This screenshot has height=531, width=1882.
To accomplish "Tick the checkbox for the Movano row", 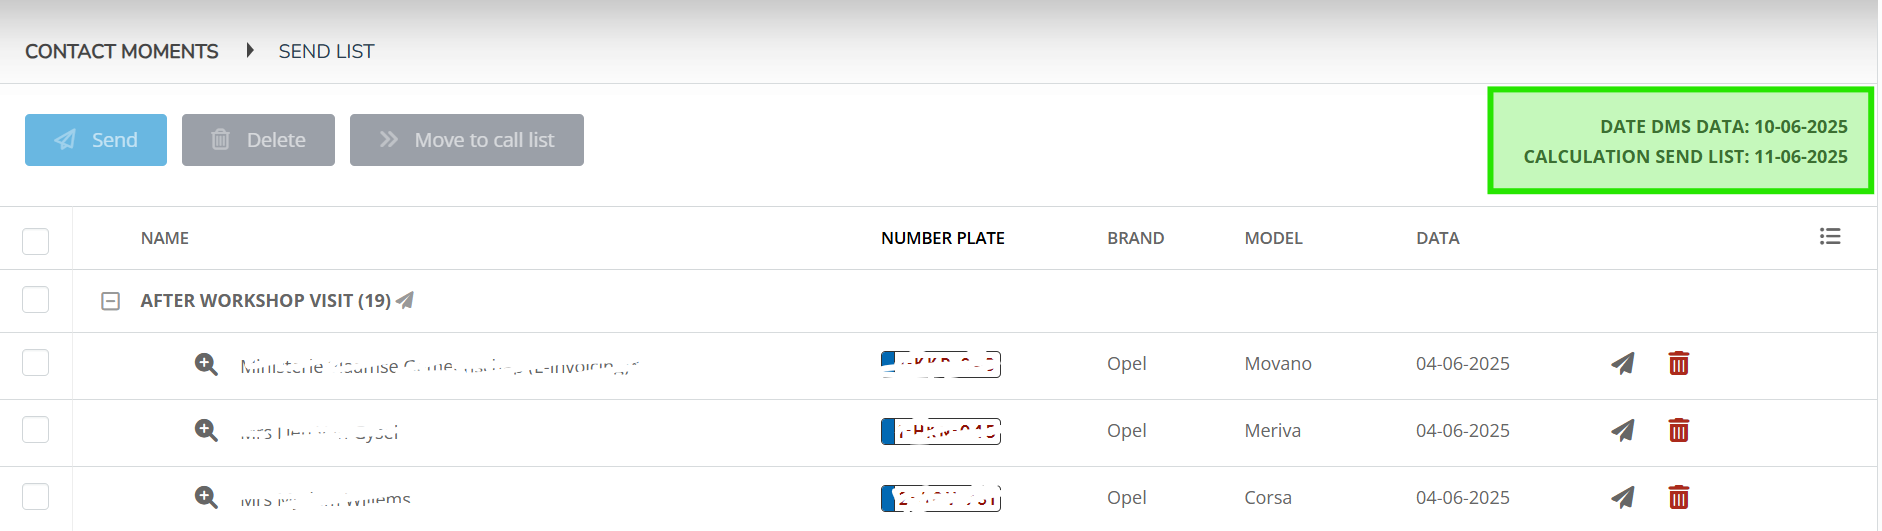I will pos(36,362).
